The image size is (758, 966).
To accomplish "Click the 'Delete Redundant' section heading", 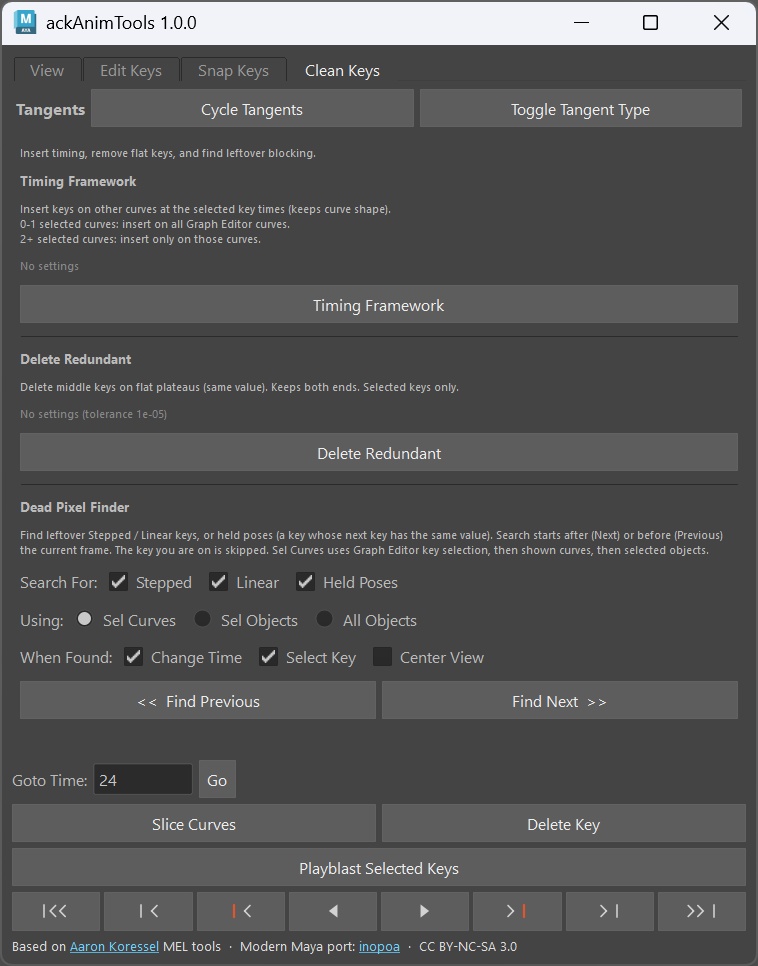I will (x=76, y=359).
